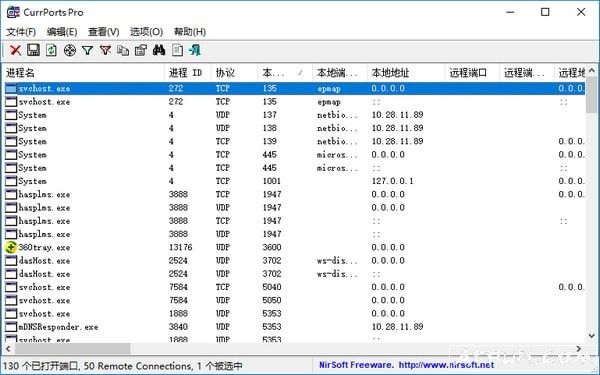Click the icon beside mDNSResponder.exe

11,327
